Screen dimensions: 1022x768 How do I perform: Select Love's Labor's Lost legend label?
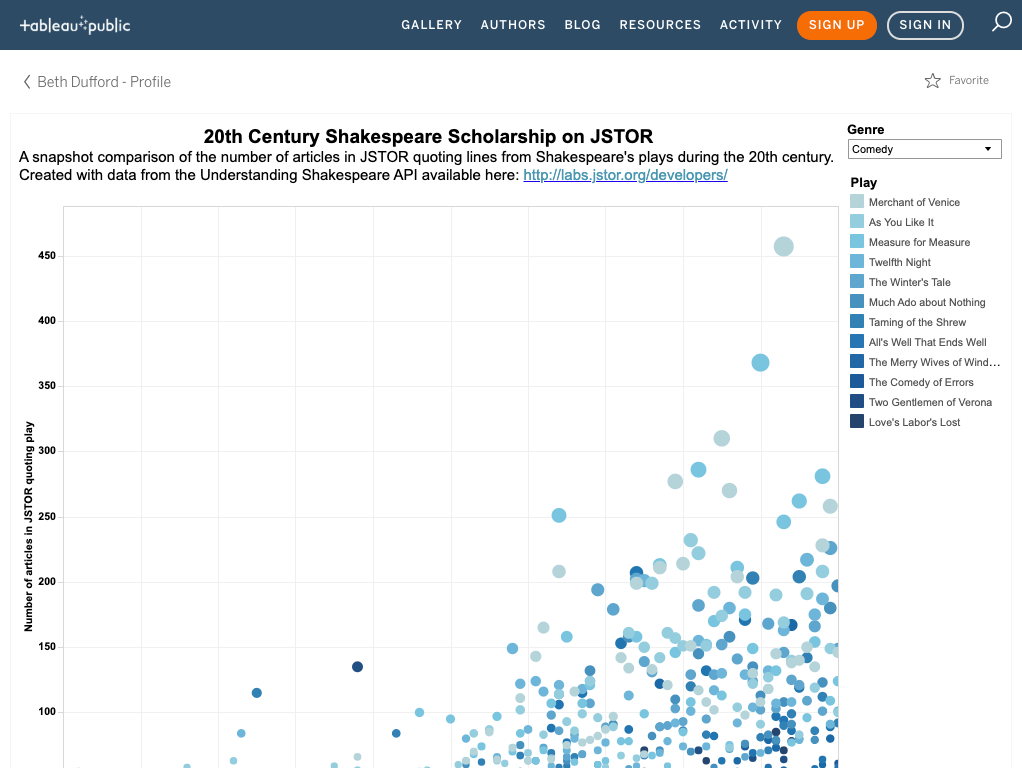(914, 422)
